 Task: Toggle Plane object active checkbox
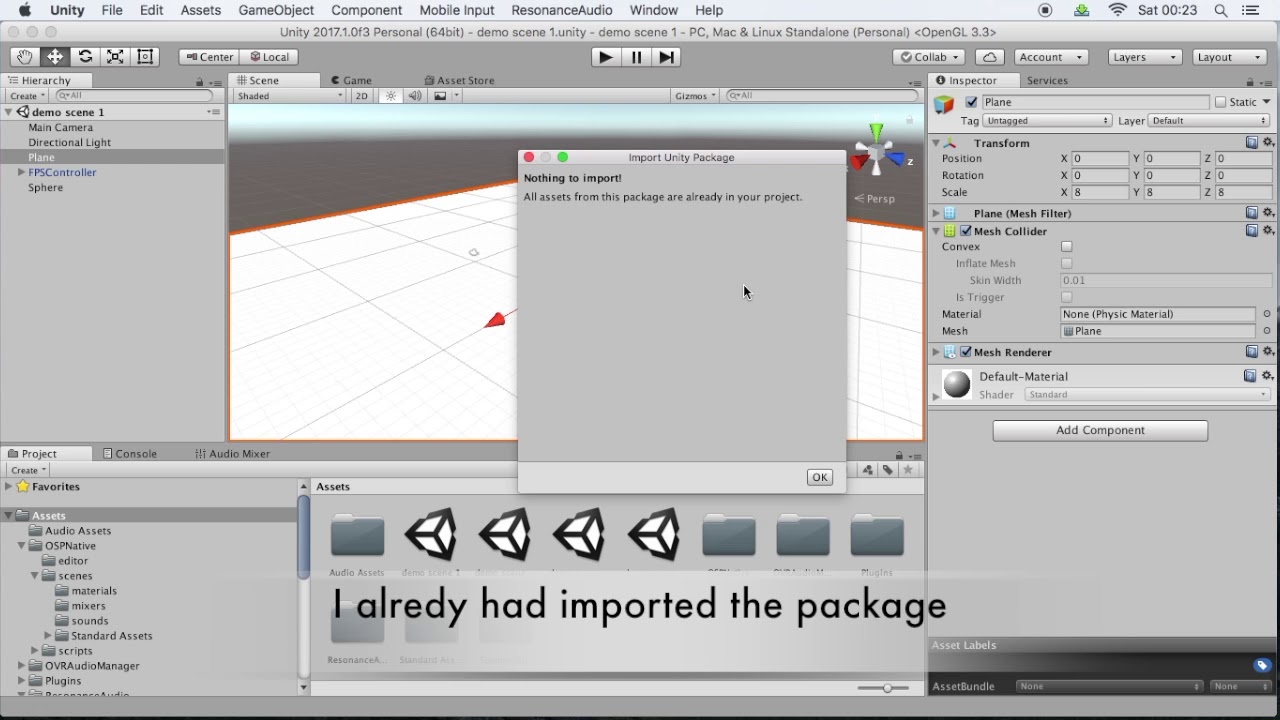click(x=971, y=102)
